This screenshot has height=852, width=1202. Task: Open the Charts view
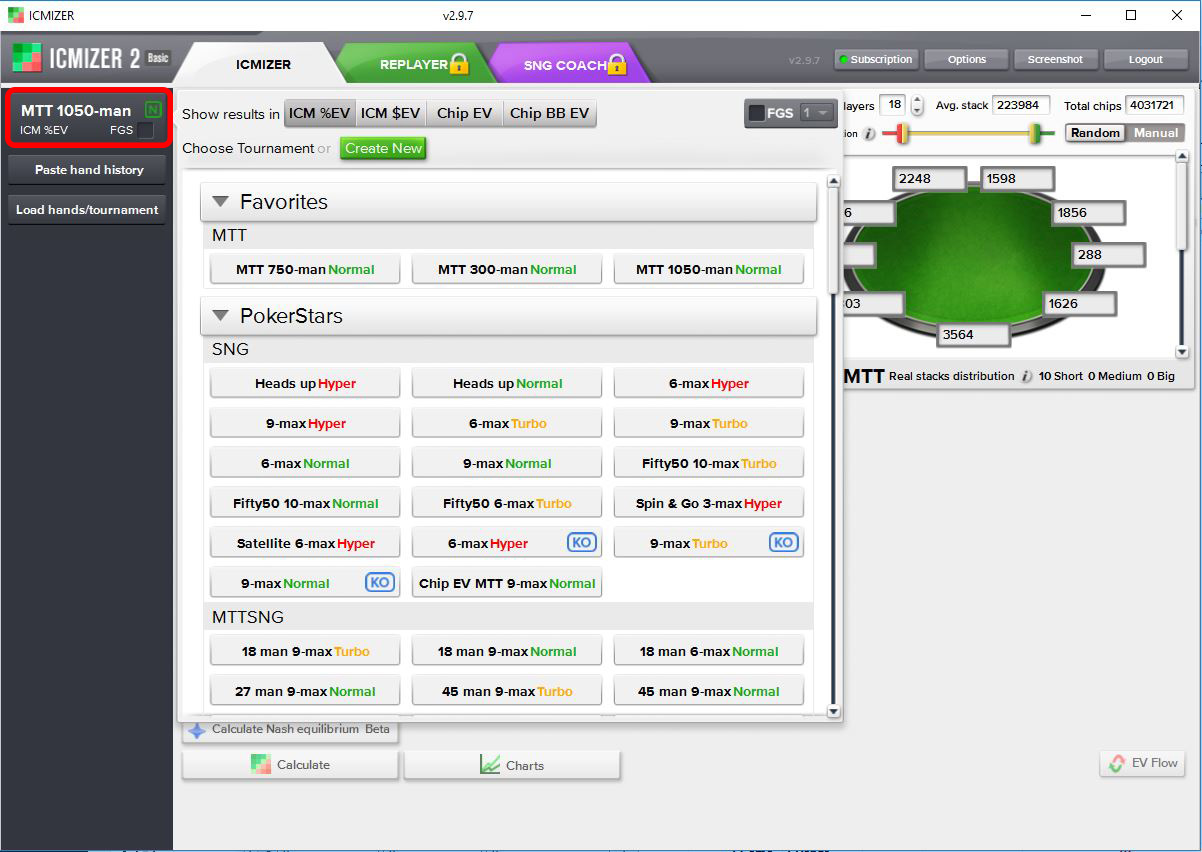coord(512,765)
